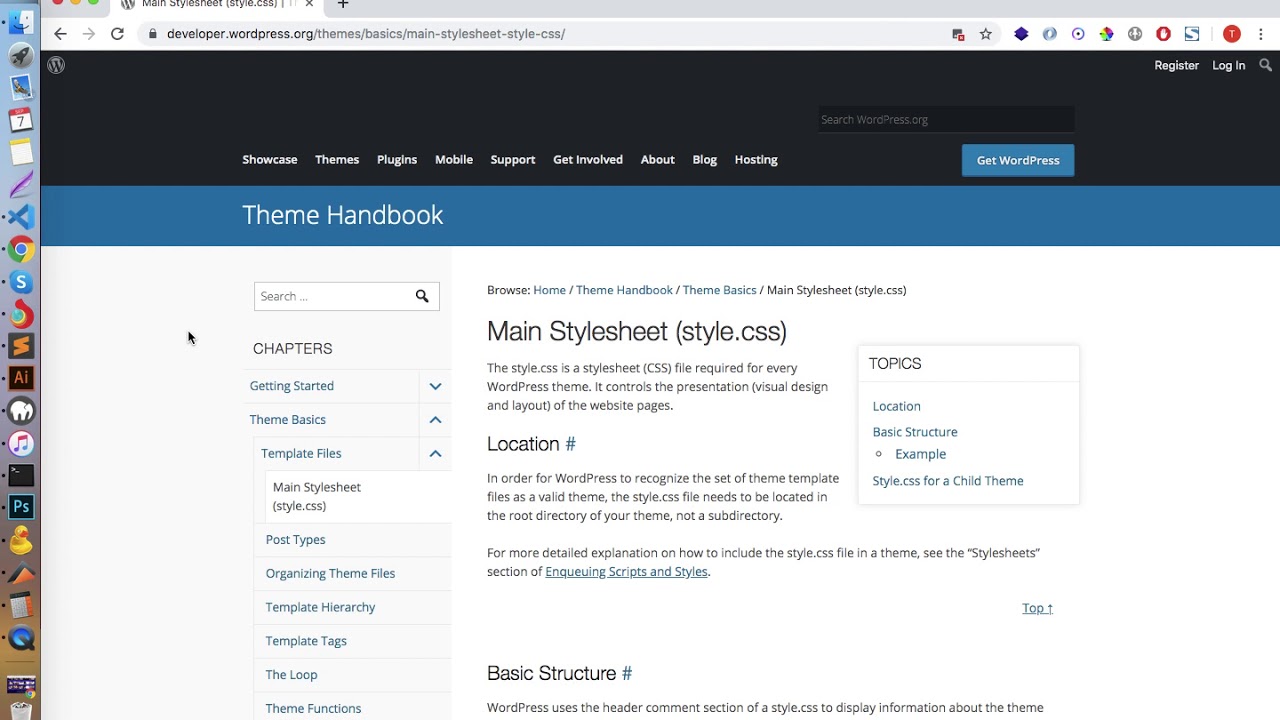Viewport: 1280px width, 720px height.
Task: Open Theme Basics chapter link
Action: point(288,420)
